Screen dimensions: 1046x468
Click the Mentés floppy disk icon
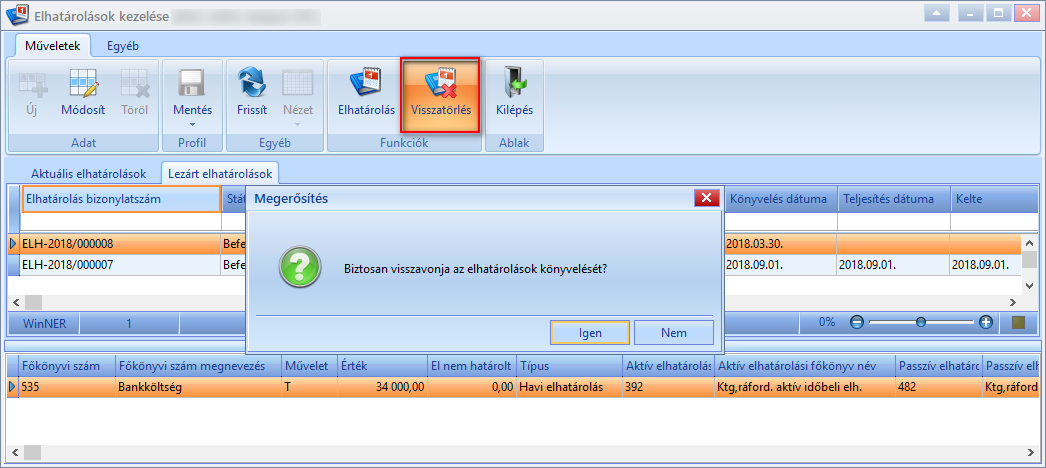tap(192, 83)
